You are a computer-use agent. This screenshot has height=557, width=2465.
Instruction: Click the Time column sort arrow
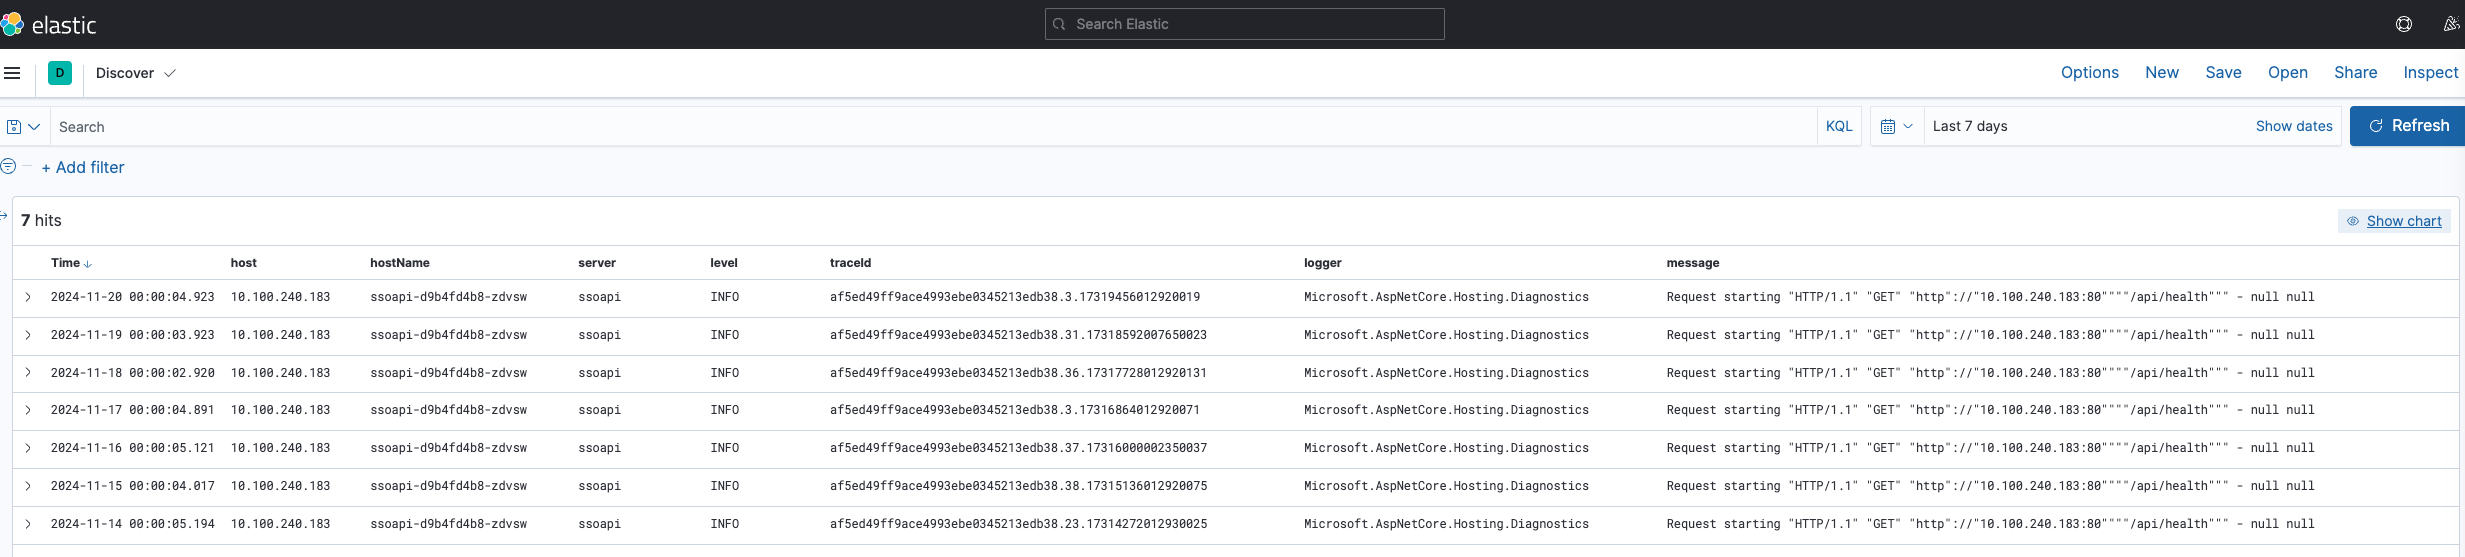tap(88, 264)
